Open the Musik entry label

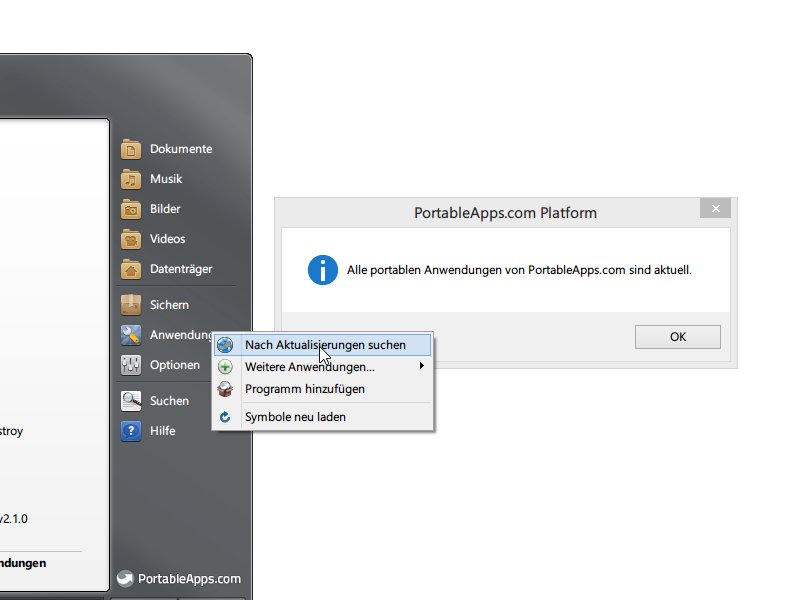point(166,179)
